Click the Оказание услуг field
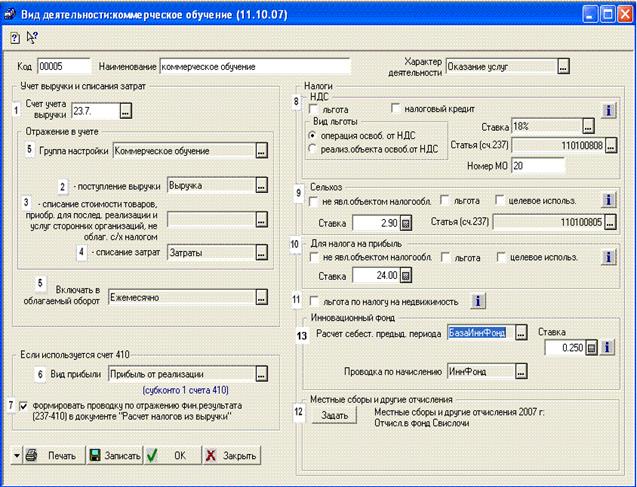The height and width of the screenshot is (487, 637). pyautogui.click(x=501, y=67)
